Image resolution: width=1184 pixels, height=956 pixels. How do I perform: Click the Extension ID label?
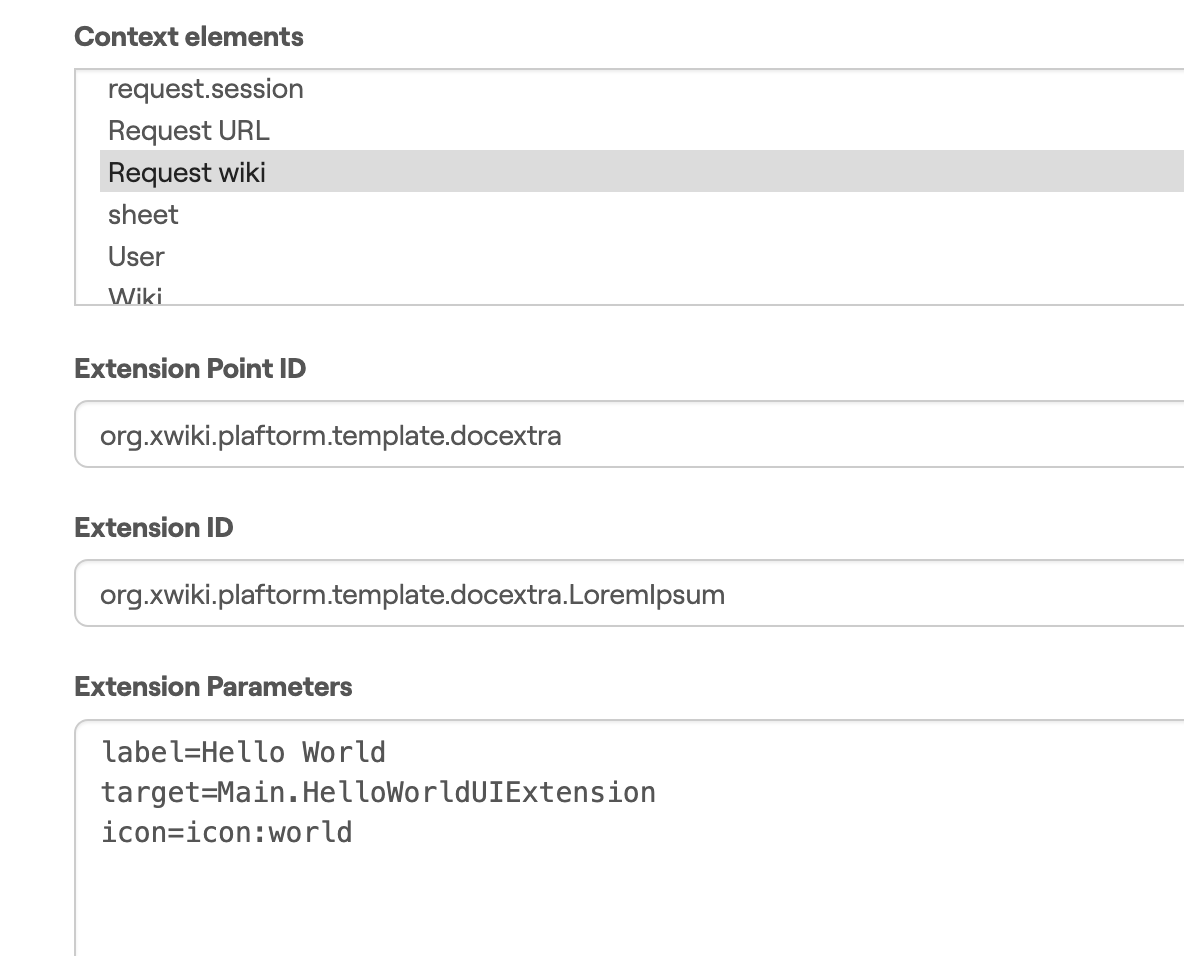[x=153, y=528]
